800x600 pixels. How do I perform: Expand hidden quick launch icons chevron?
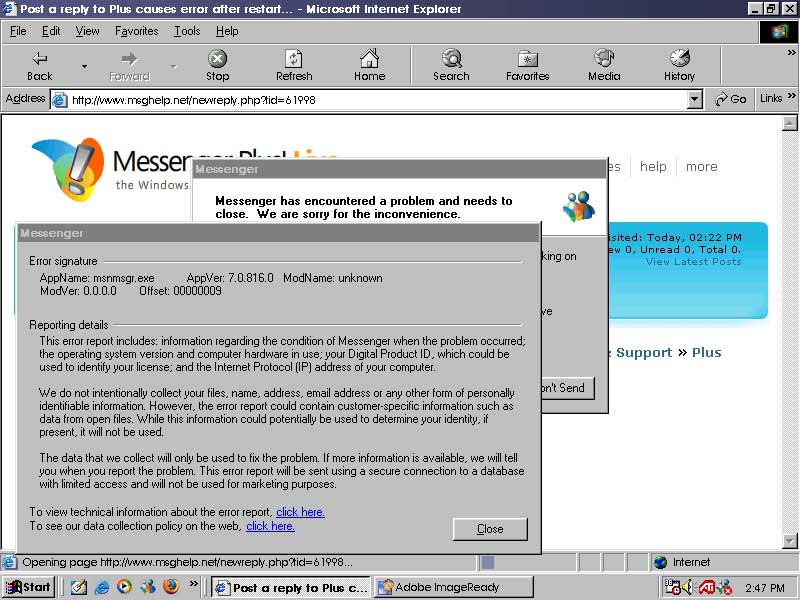click(x=194, y=587)
